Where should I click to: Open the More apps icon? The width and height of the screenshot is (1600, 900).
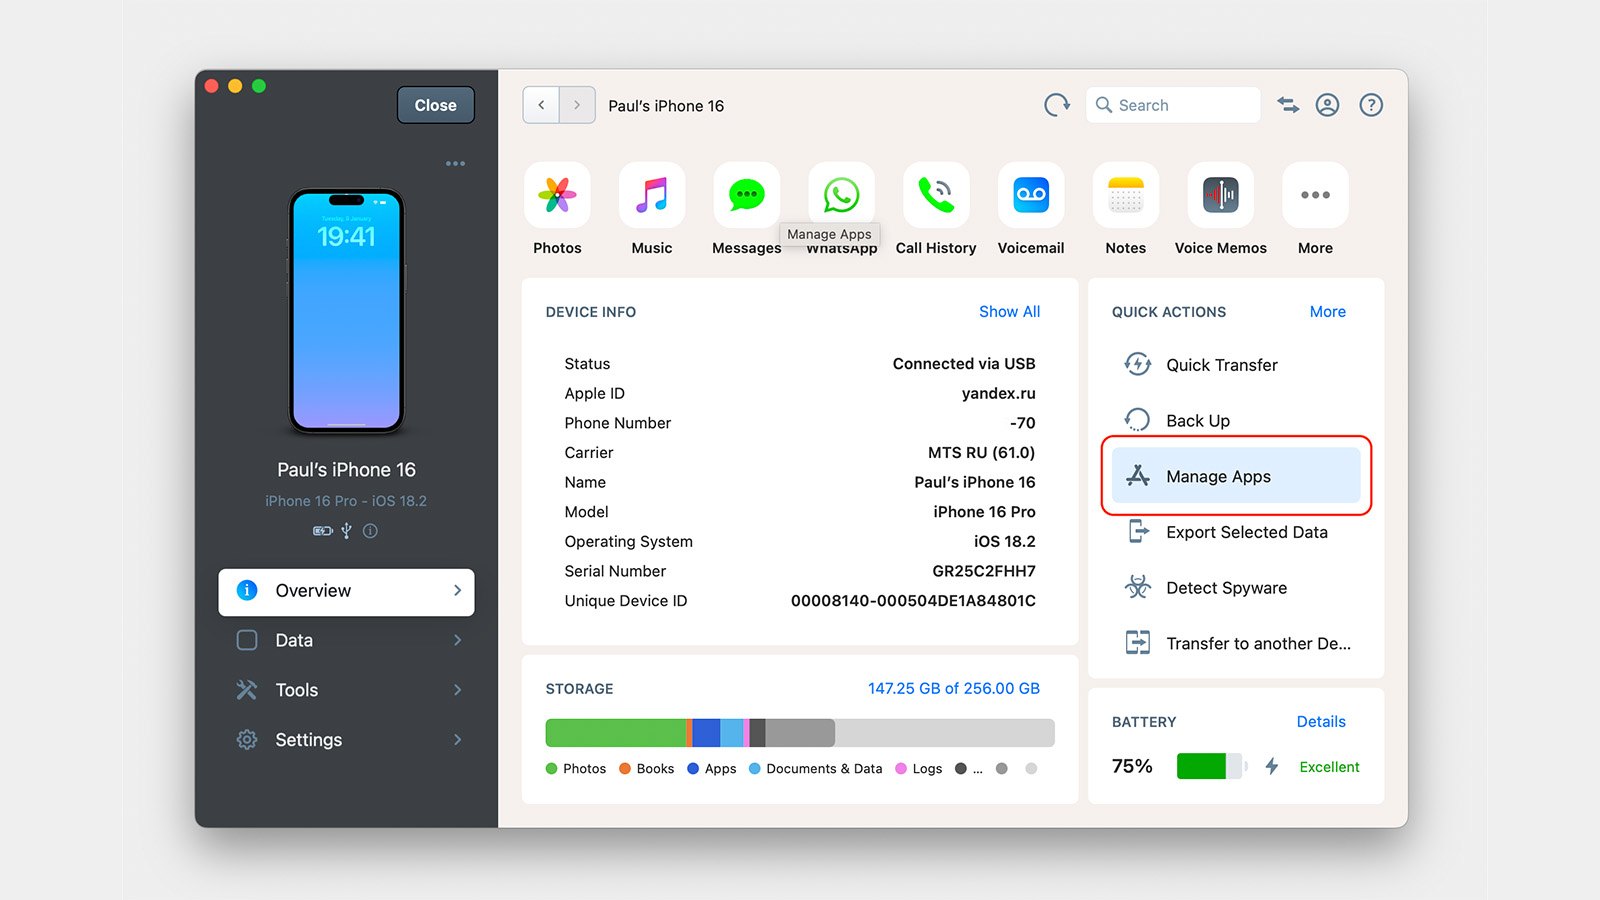[x=1315, y=195]
